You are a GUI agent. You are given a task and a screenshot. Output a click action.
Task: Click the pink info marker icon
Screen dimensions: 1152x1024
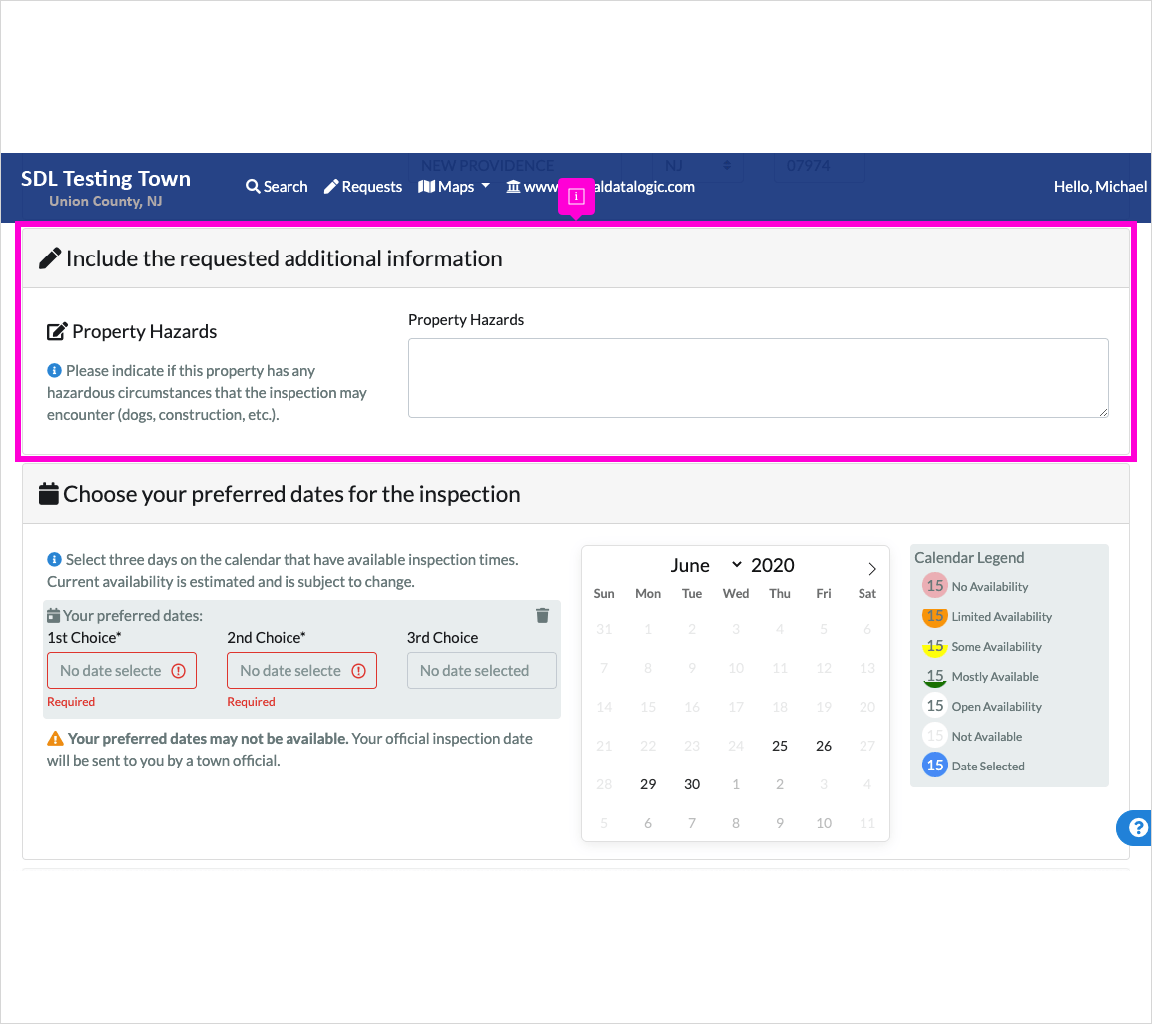[x=576, y=197]
